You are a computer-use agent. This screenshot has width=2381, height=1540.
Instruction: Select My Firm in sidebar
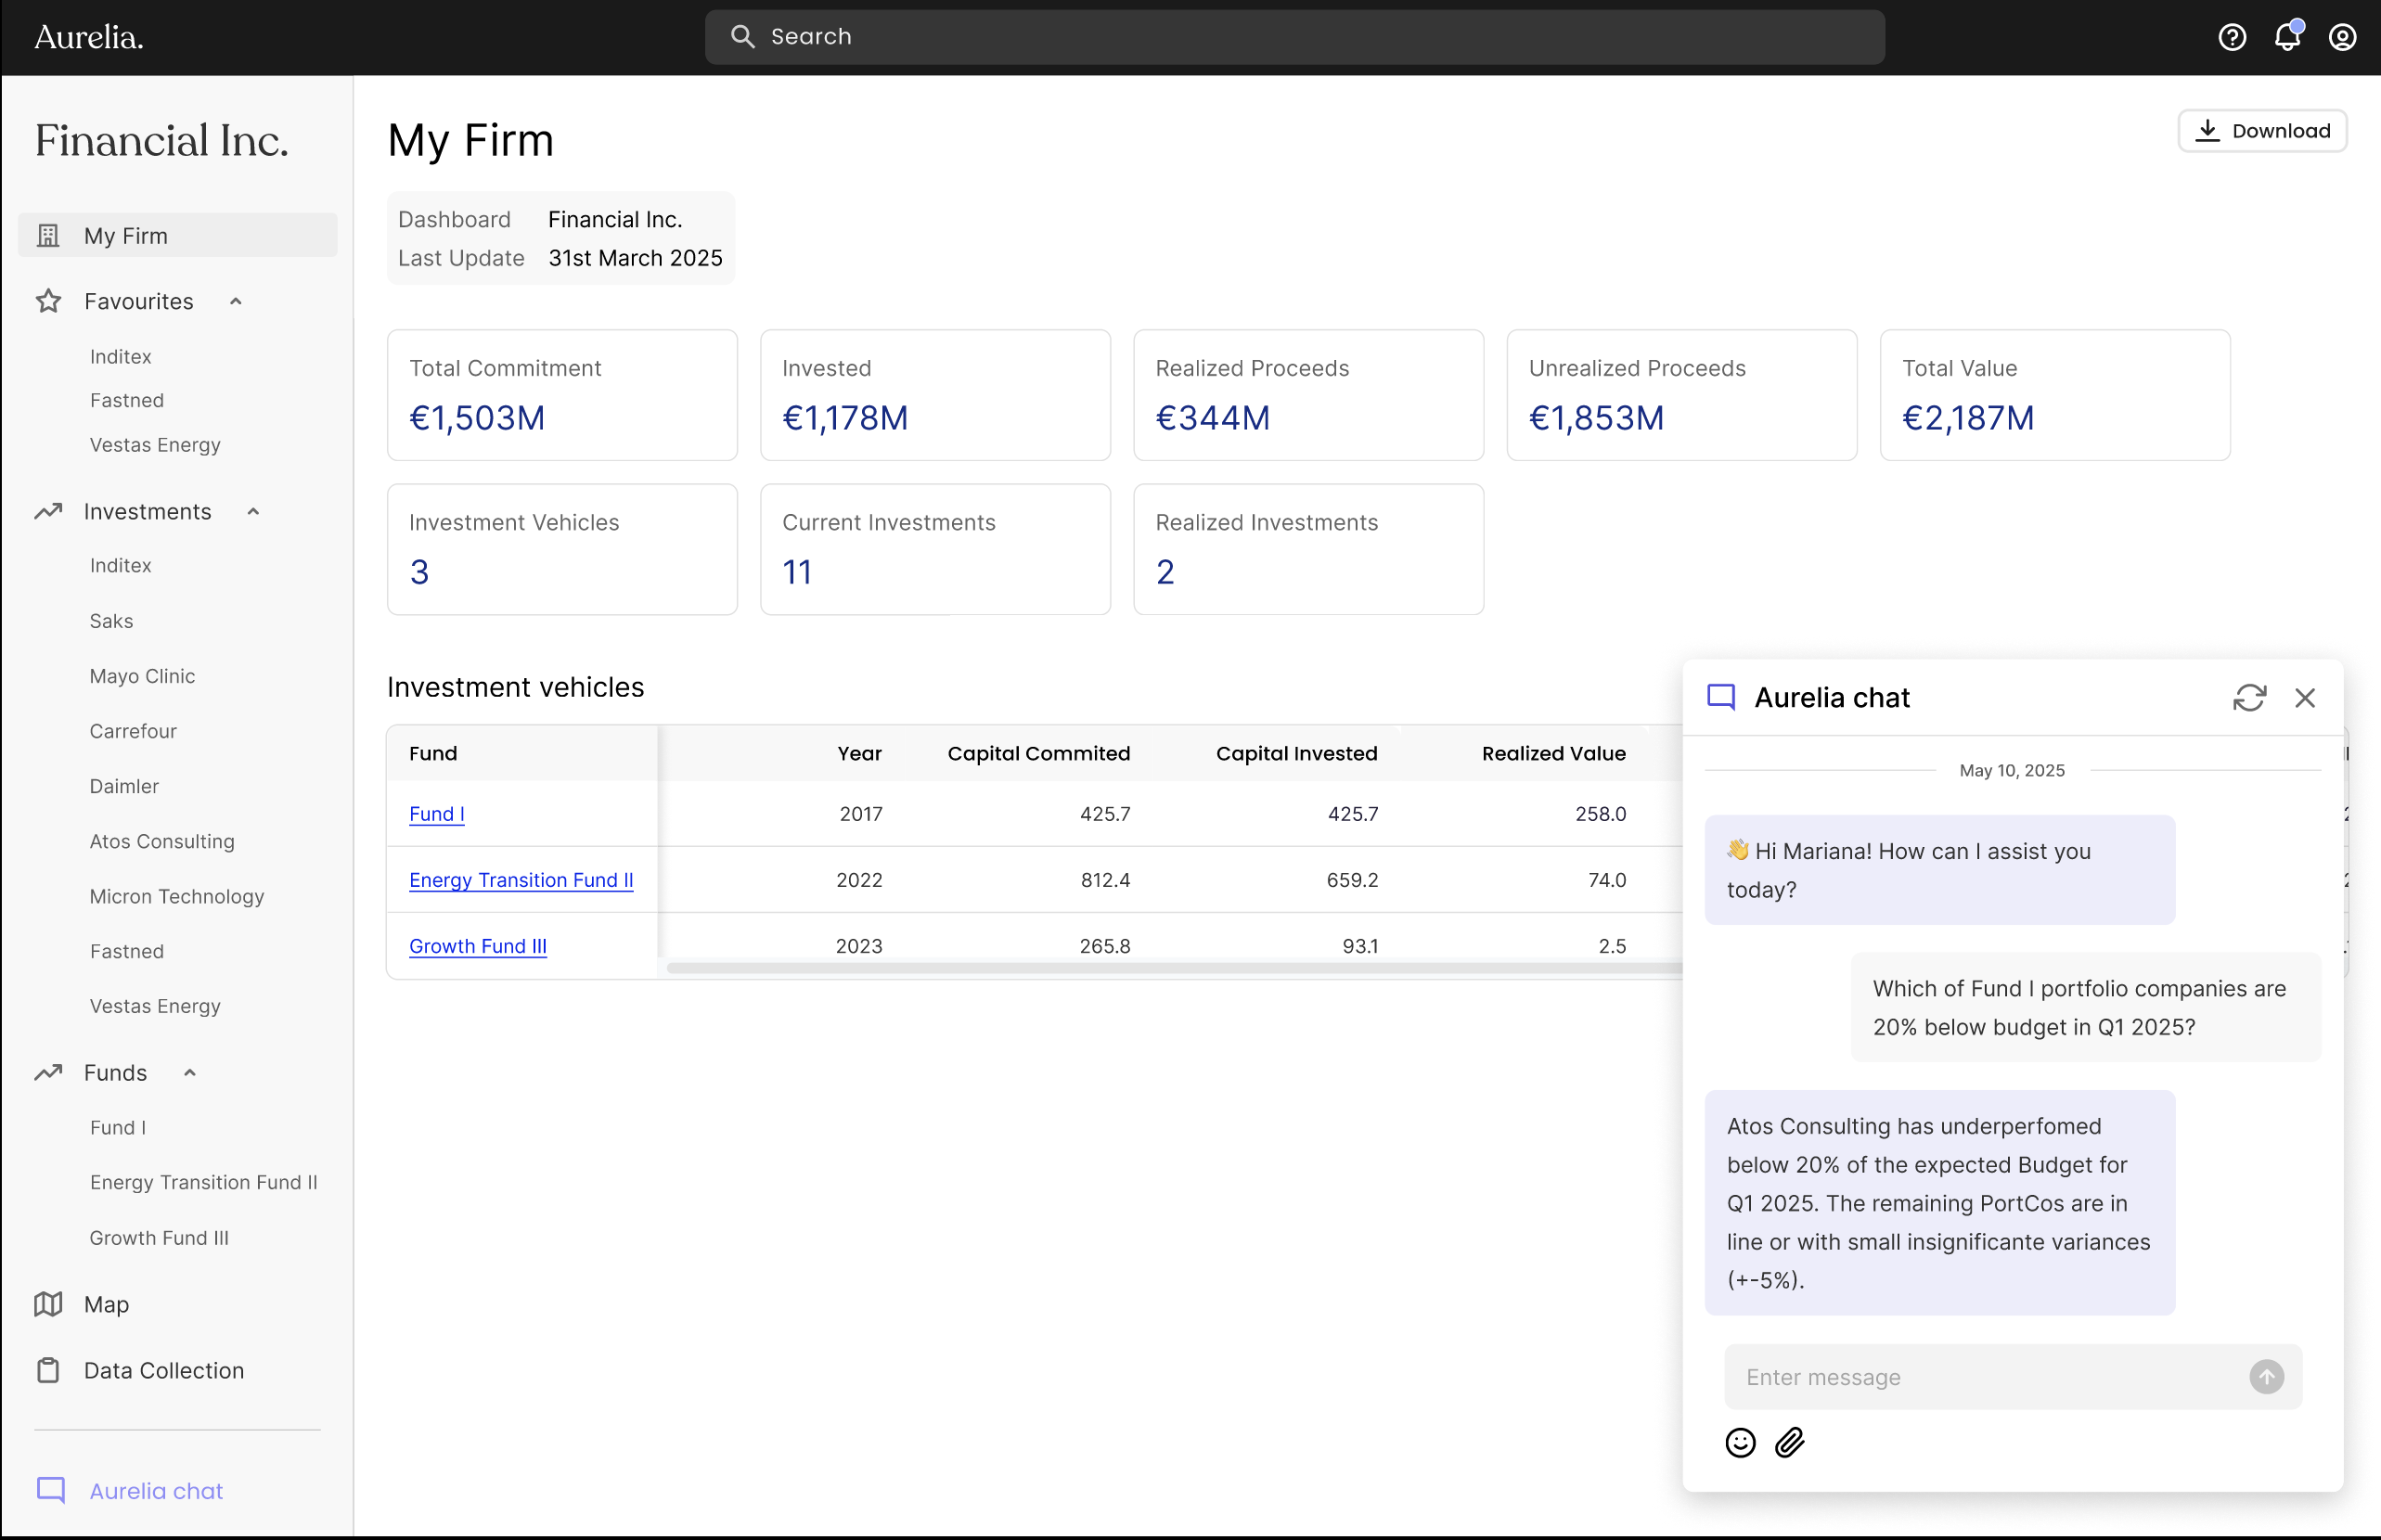click(178, 235)
